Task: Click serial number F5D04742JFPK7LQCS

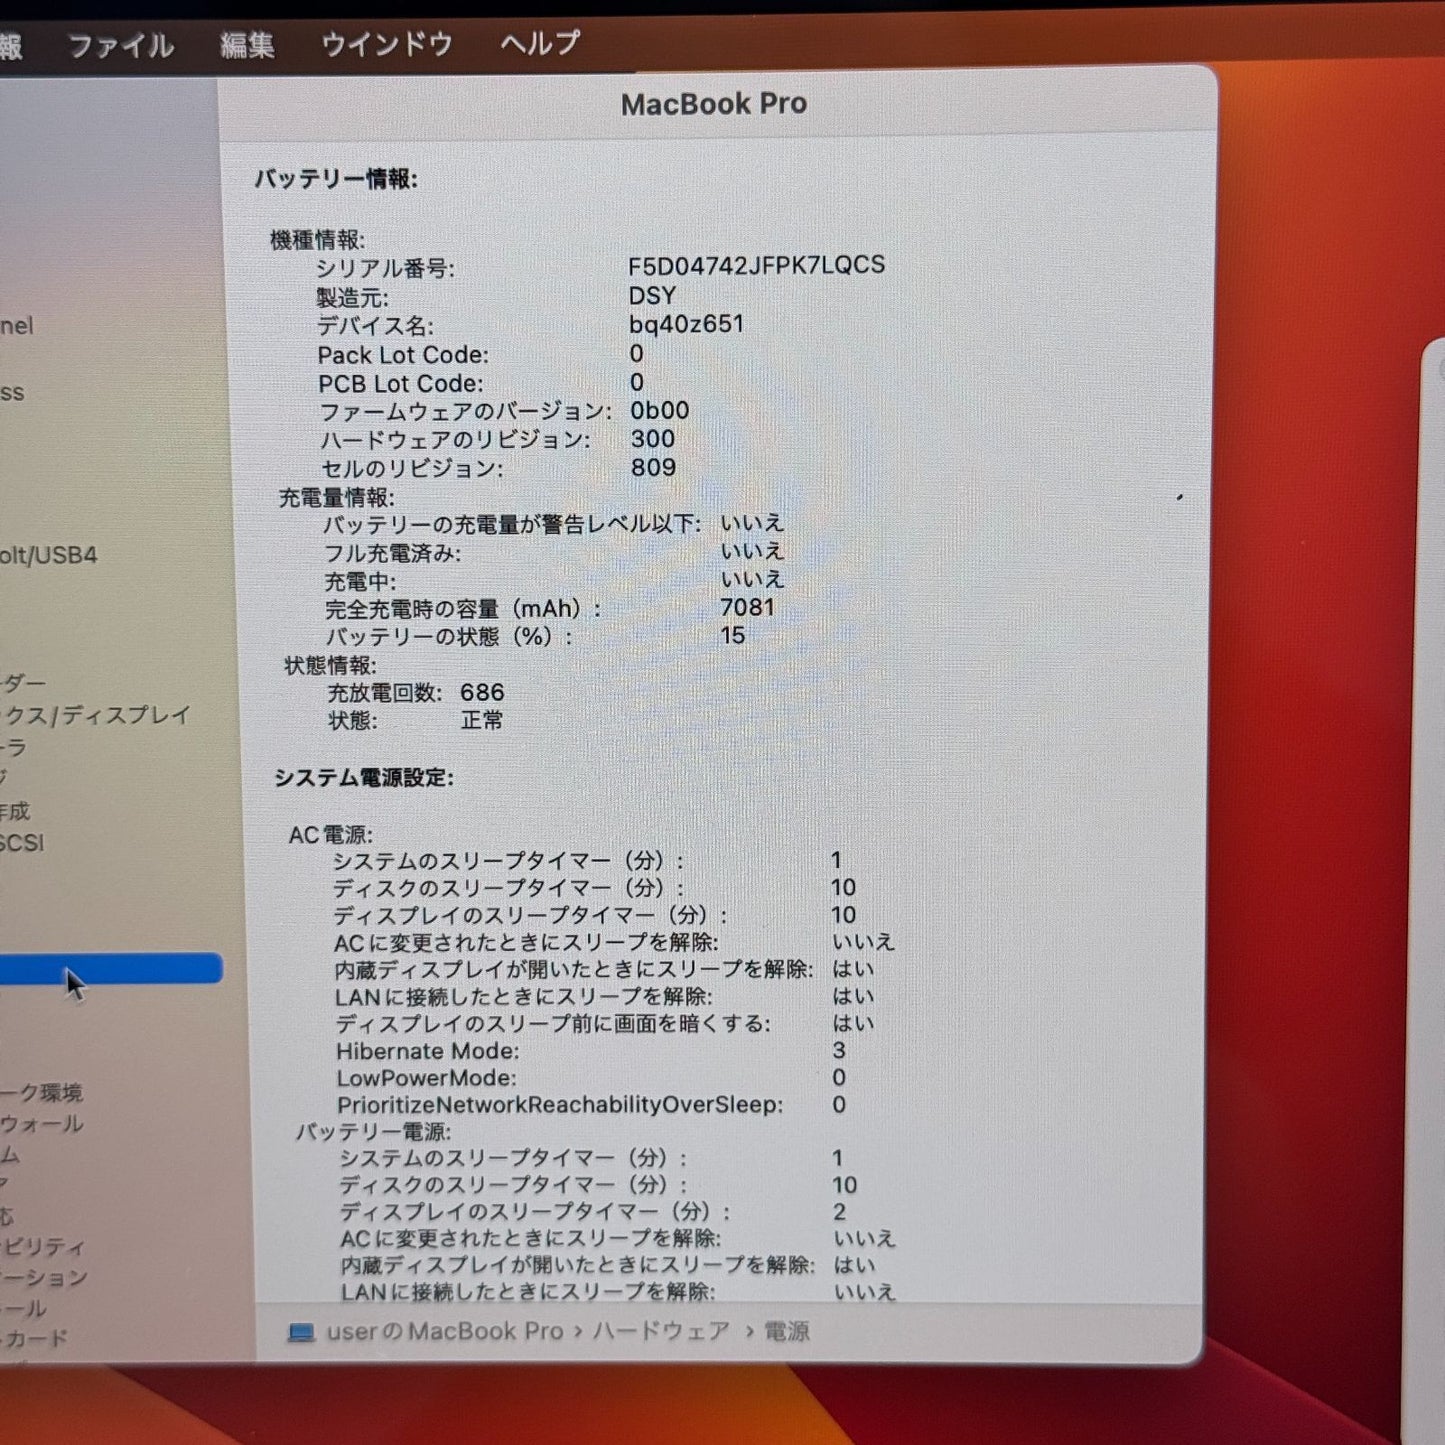Action: [757, 265]
